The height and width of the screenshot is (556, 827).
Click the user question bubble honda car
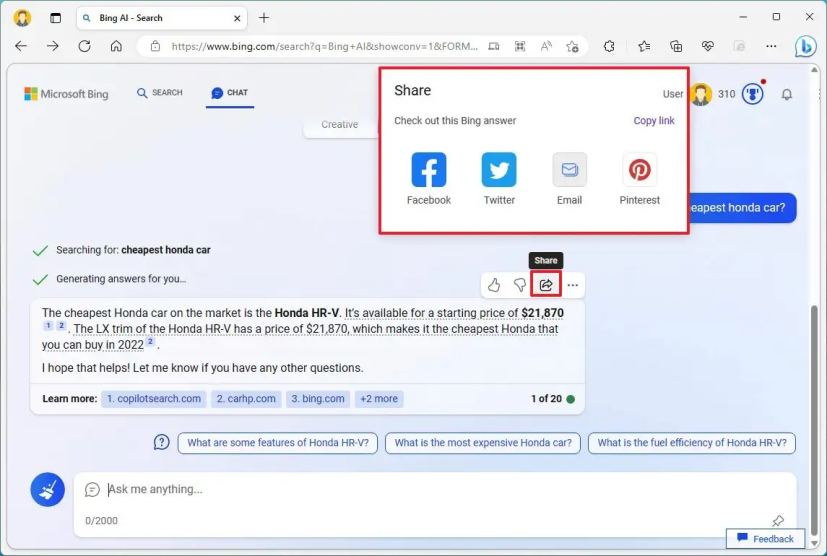point(743,208)
